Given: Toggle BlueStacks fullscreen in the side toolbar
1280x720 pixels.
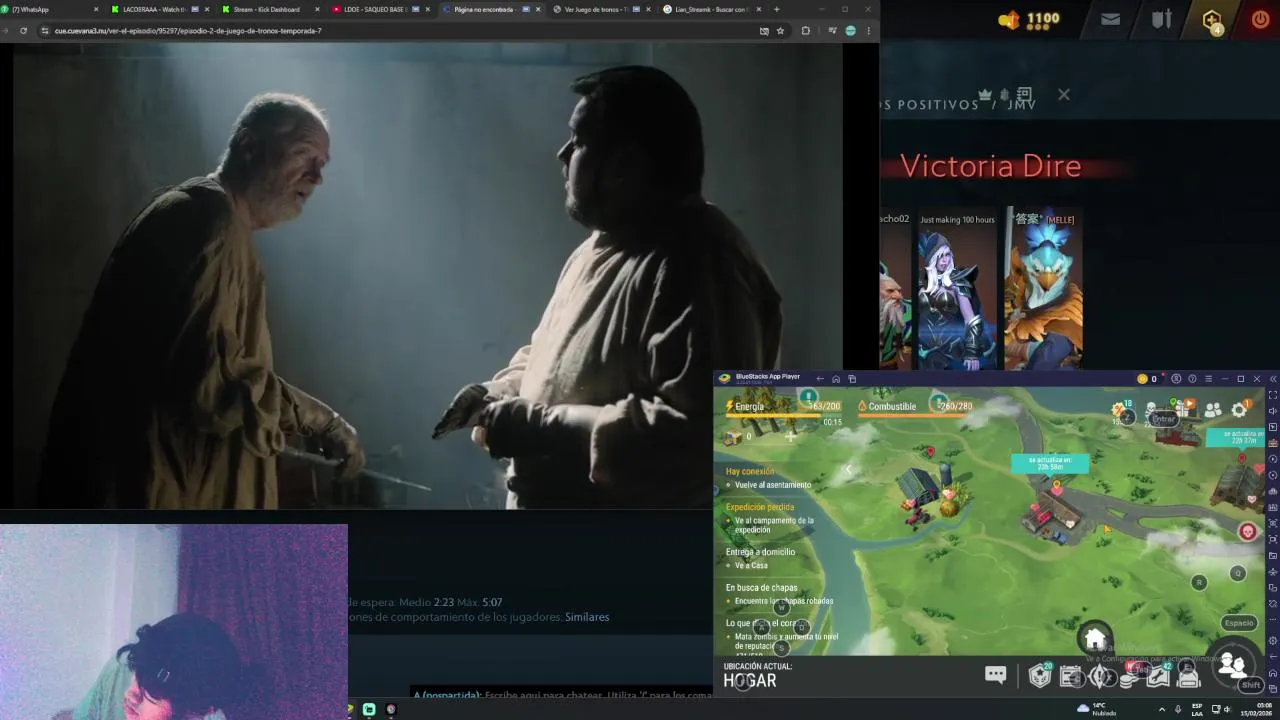Looking at the screenshot, I should pyautogui.click(x=1272, y=395).
